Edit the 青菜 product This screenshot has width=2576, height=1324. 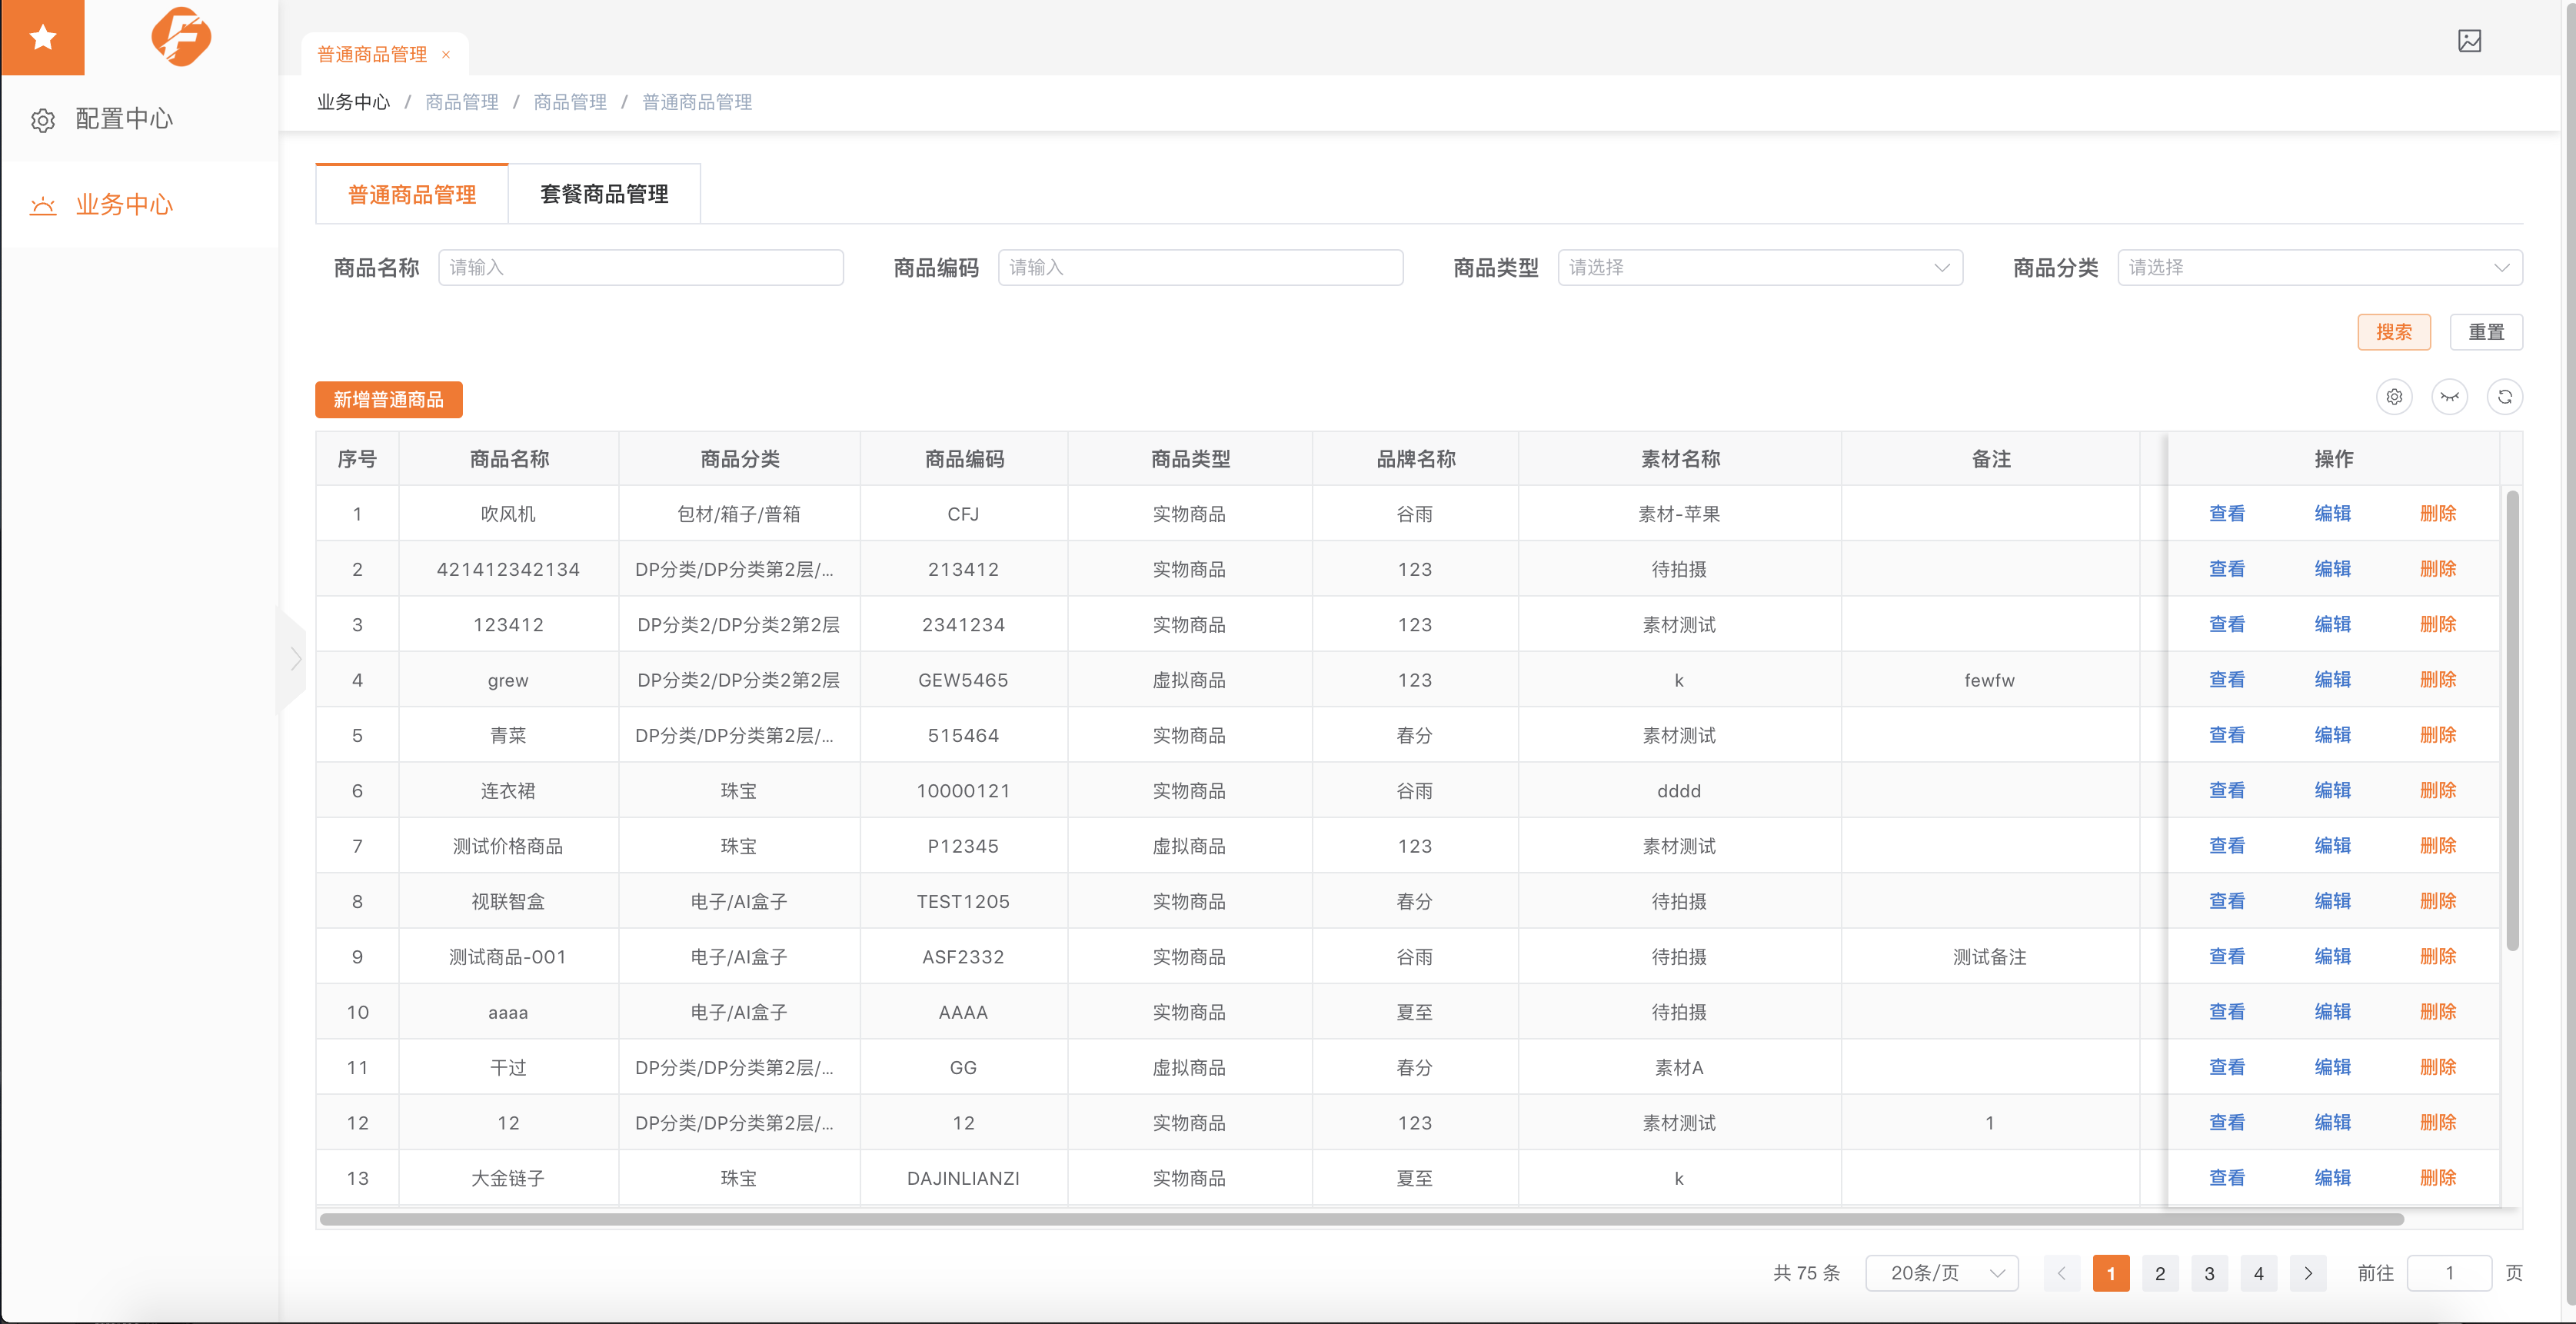tap(2333, 735)
